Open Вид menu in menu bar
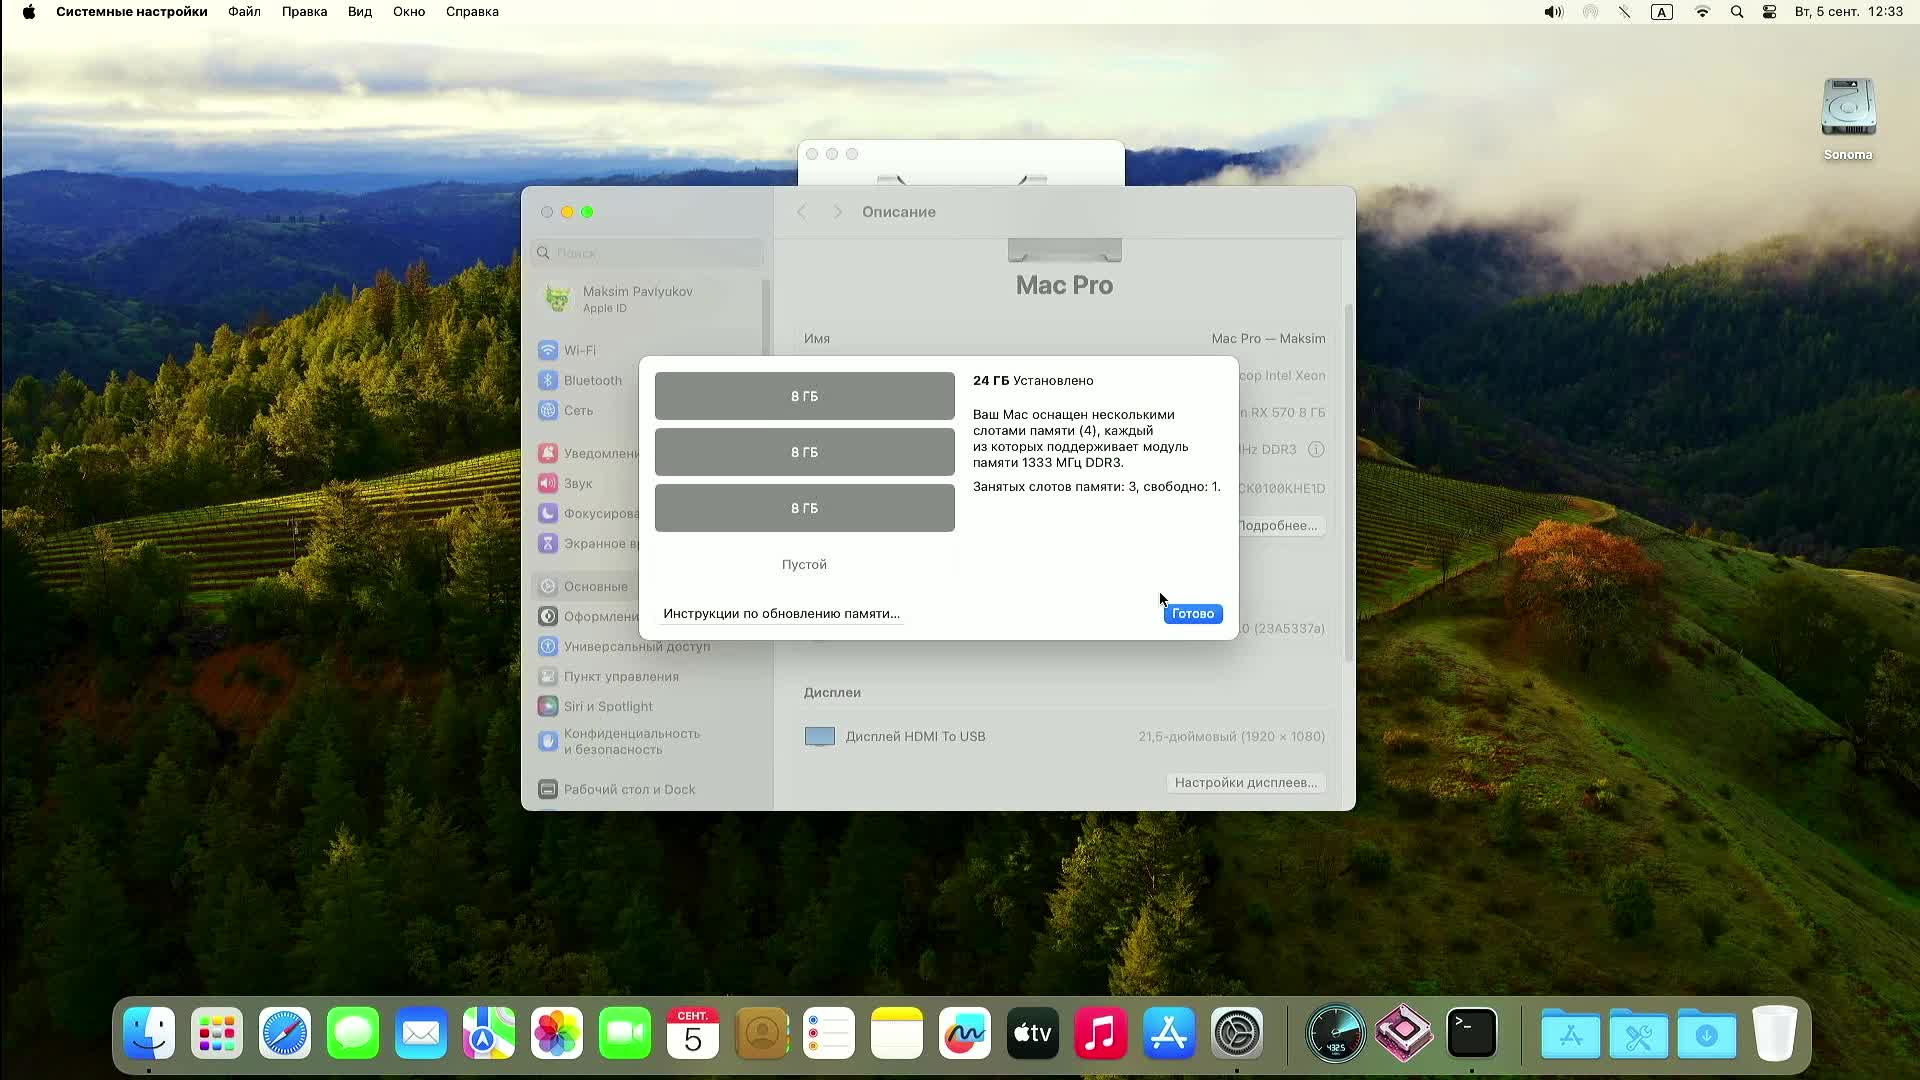1920x1080 pixels. coord(359,12)
